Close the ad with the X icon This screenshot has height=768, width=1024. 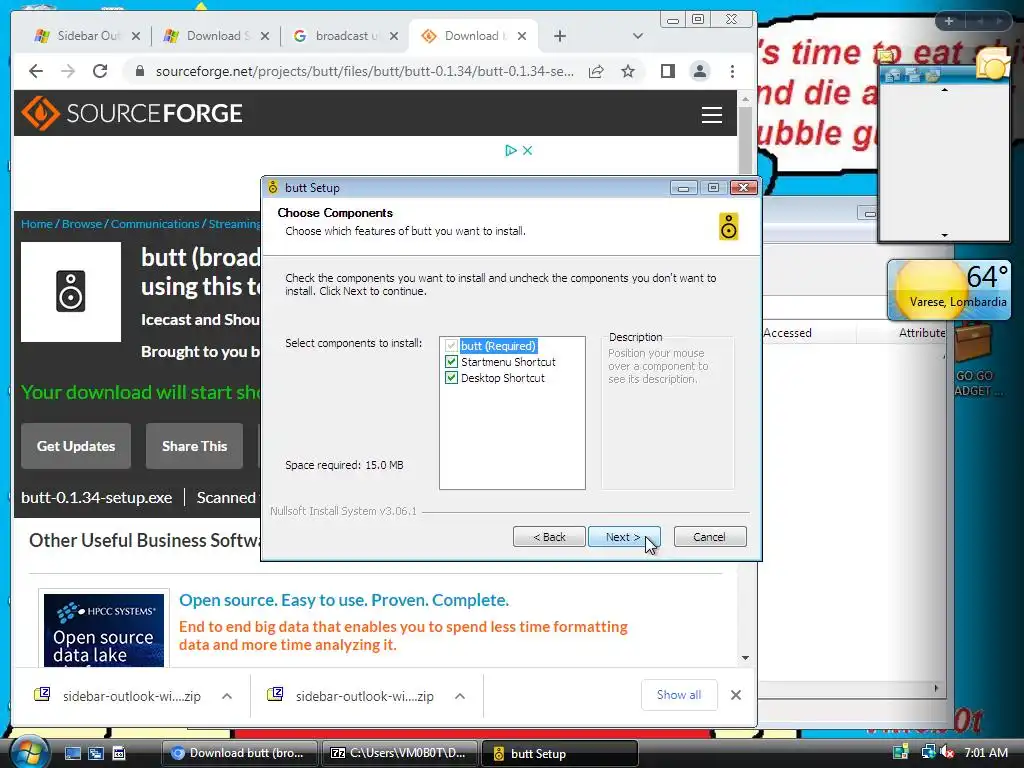(528, 151)
